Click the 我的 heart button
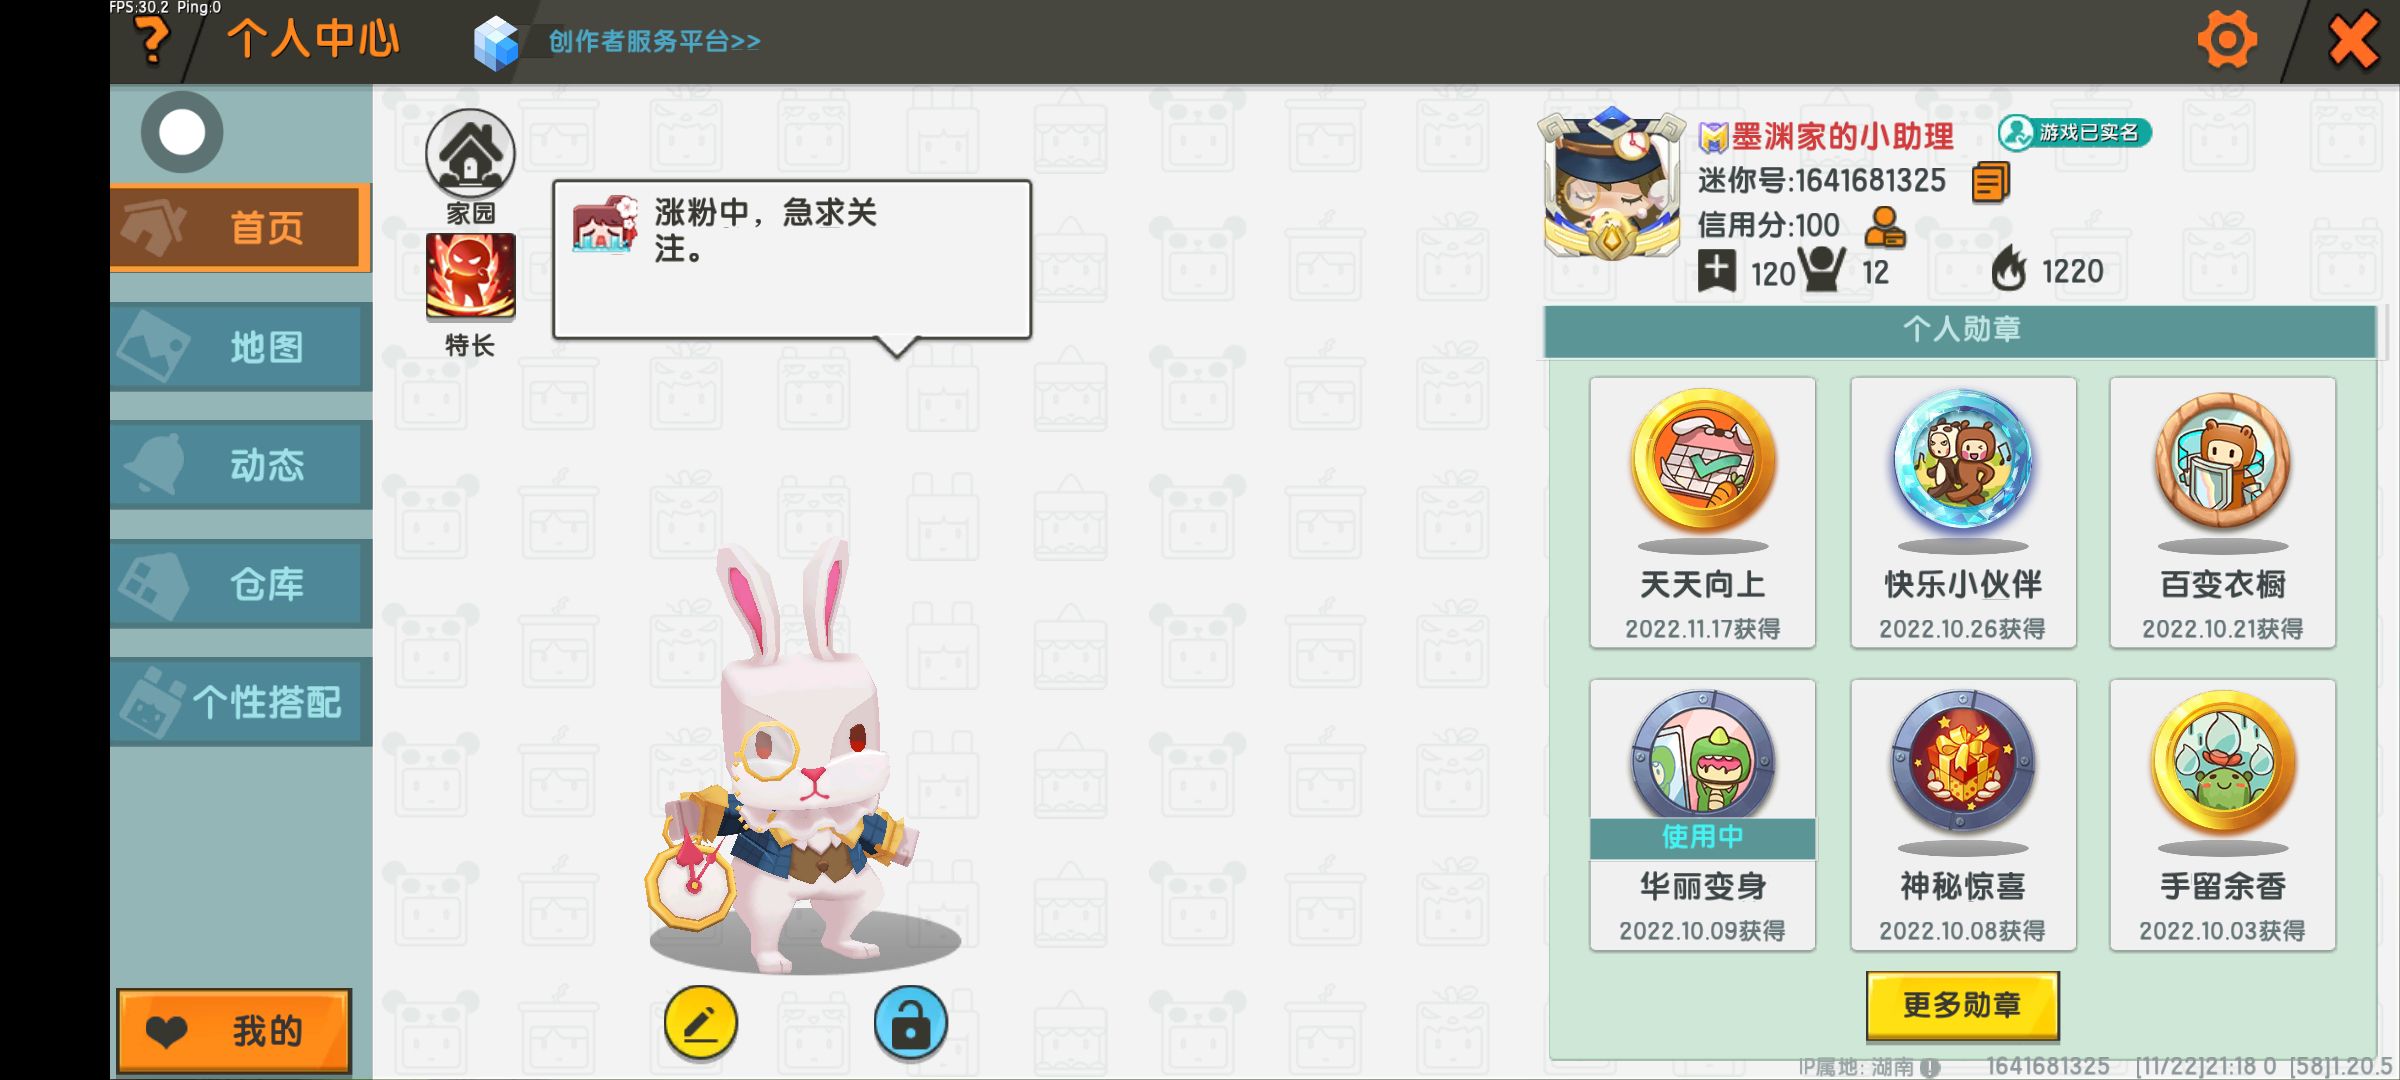2400x1080 pixels. click(x=234, y=1031)
